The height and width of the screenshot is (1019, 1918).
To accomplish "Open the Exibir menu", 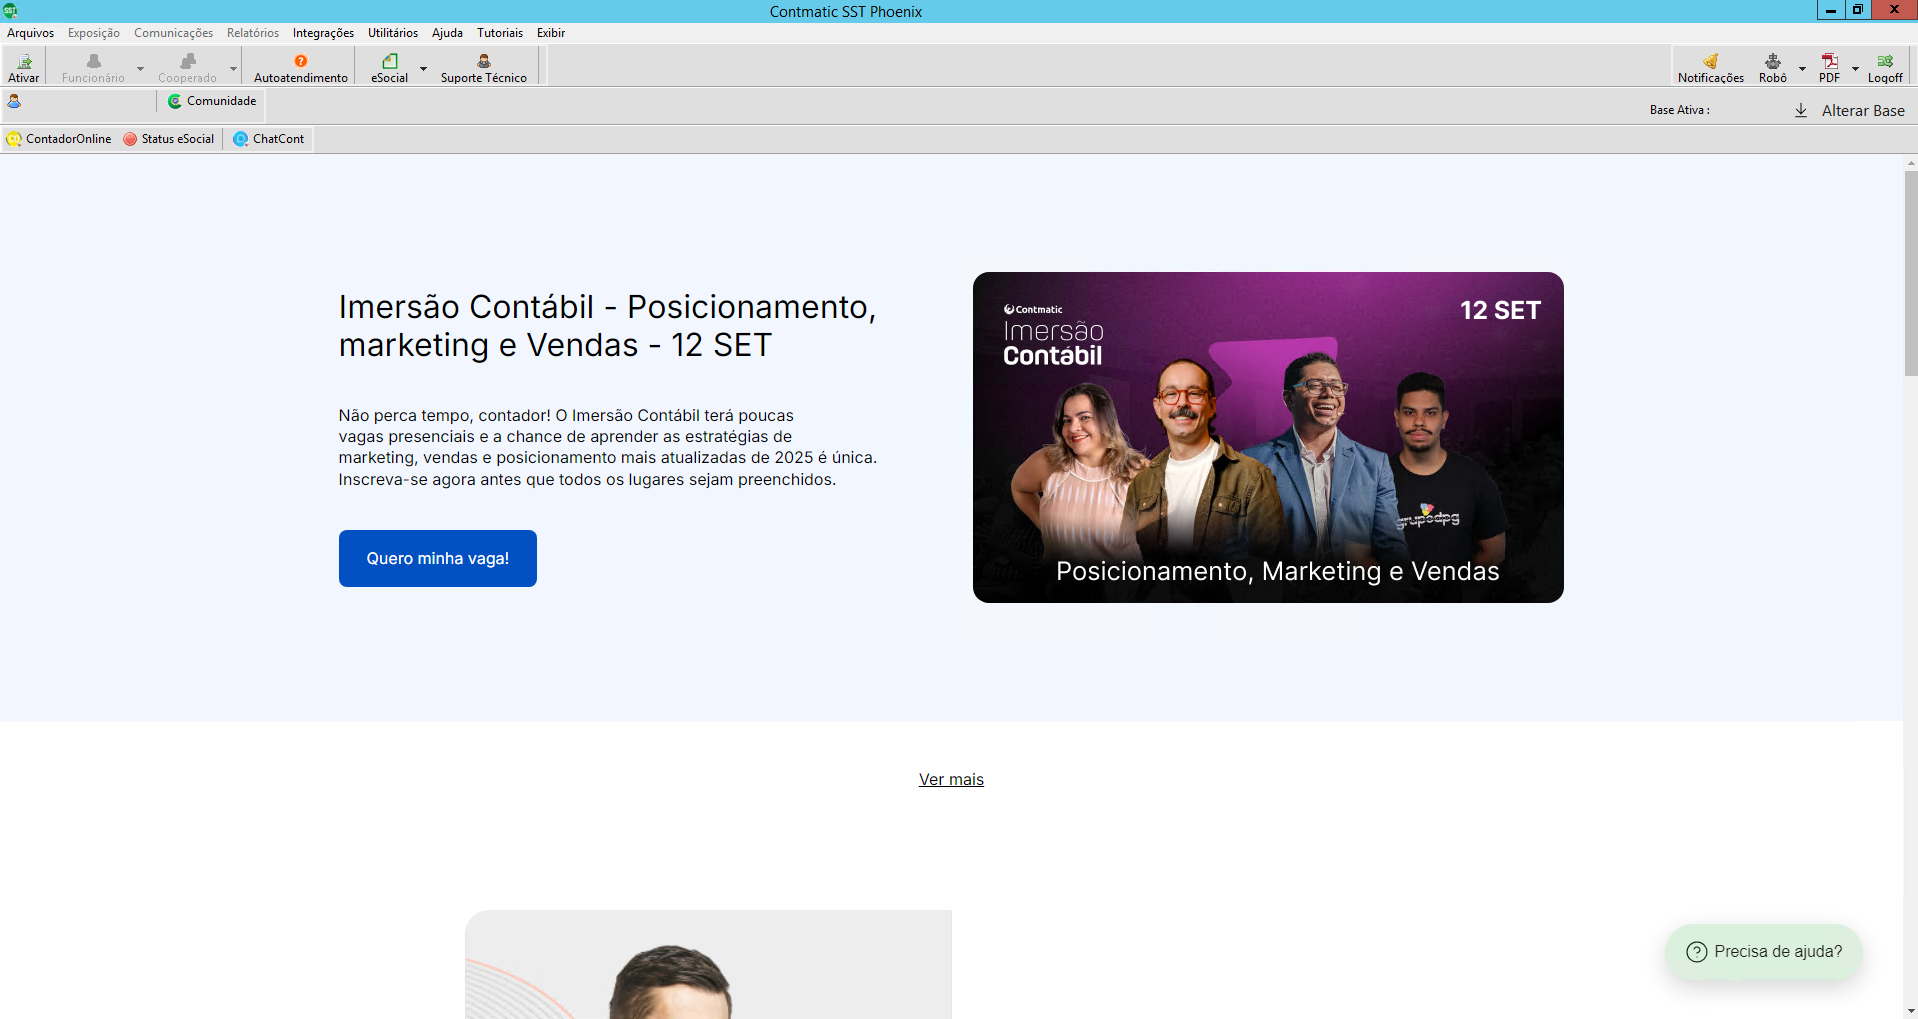I will tap(551, 33).
